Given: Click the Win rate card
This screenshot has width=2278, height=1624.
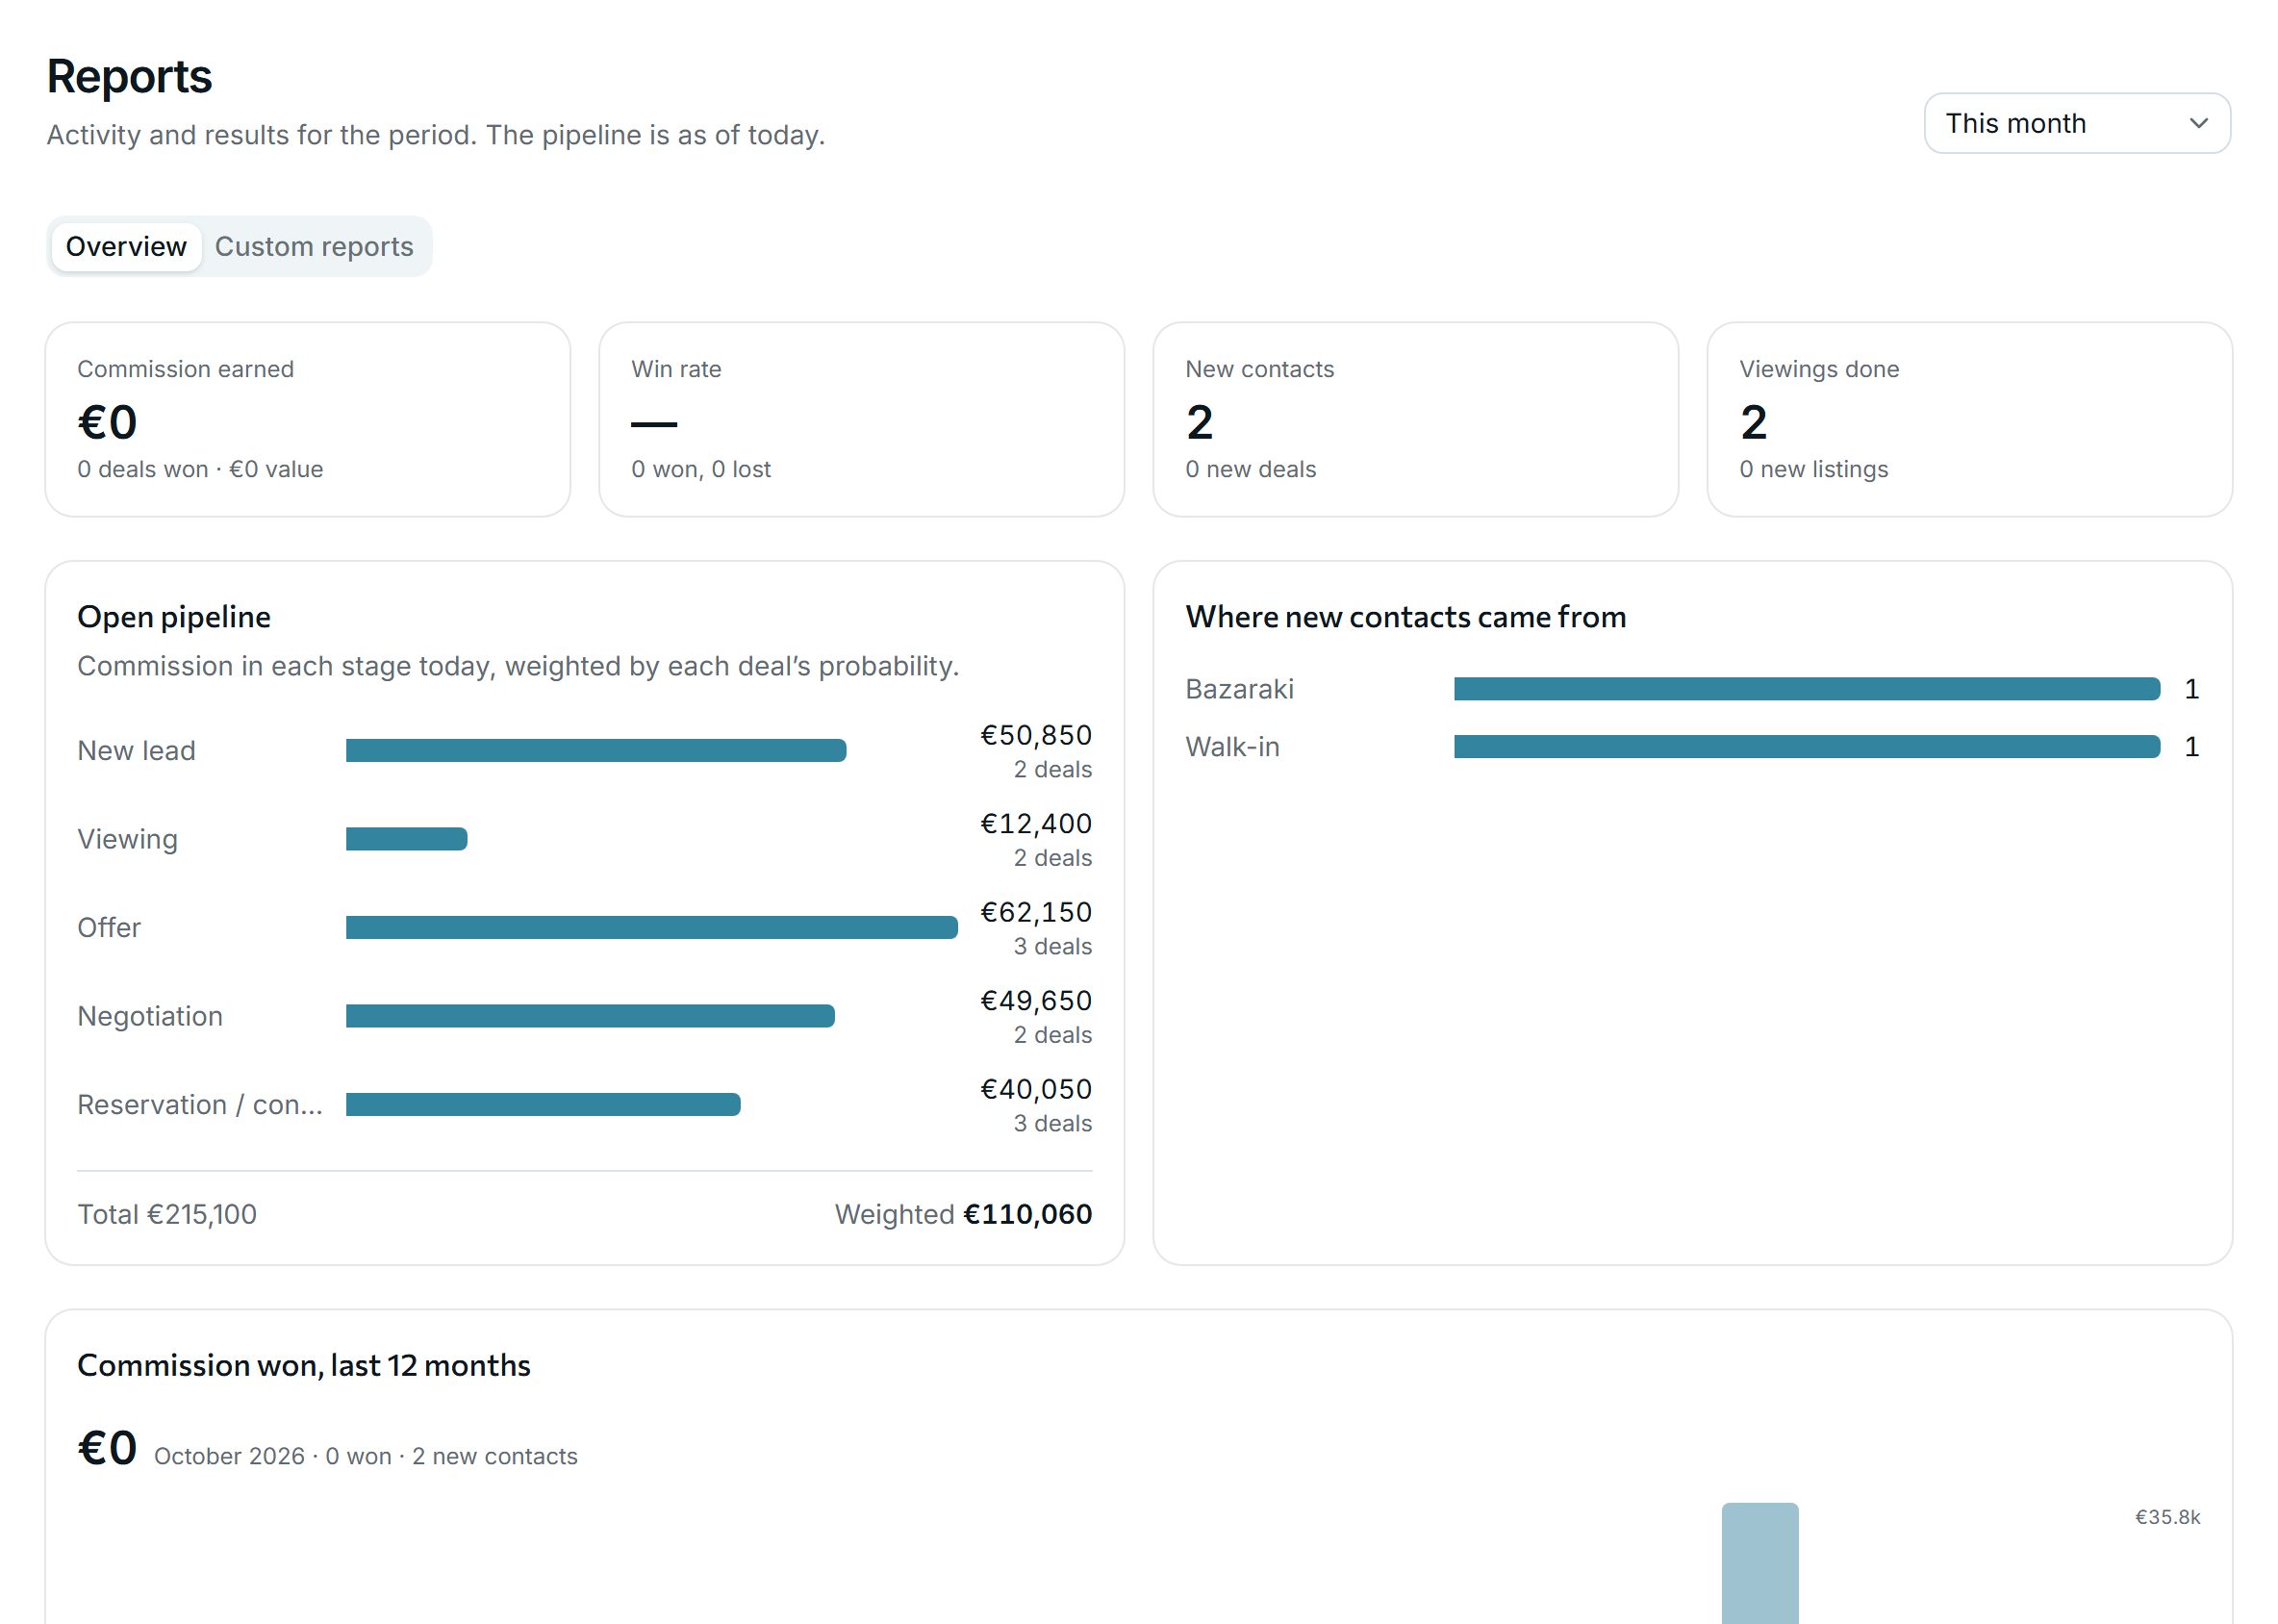Looking at the screenshot, I should pos(861,419).
